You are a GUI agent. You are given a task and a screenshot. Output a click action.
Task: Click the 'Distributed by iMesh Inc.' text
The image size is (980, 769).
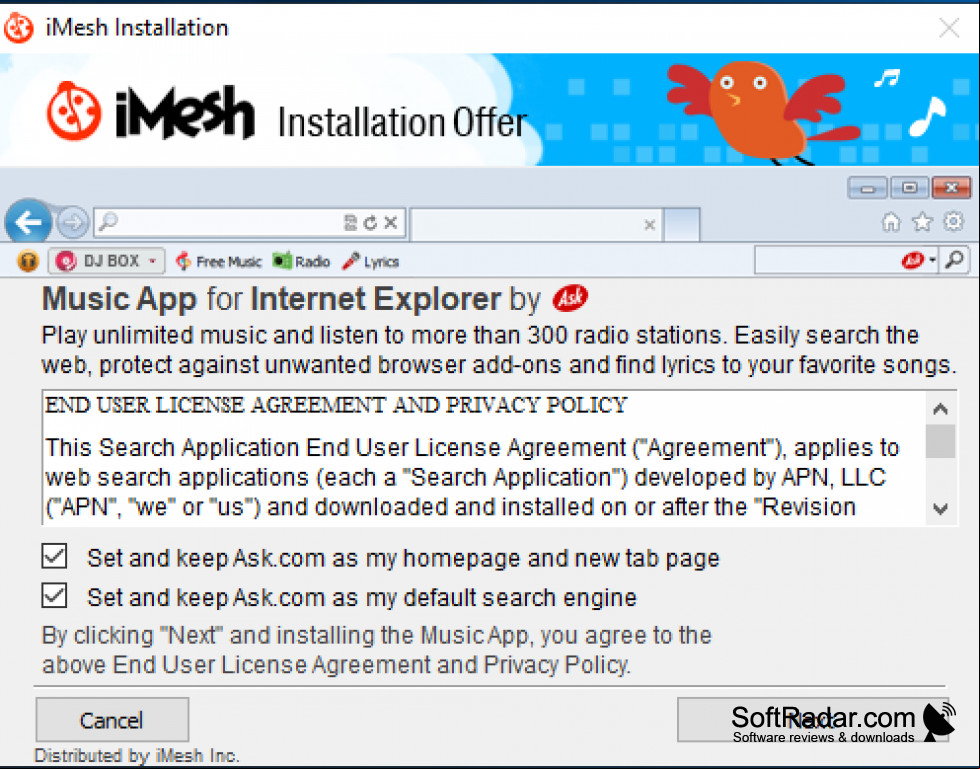click(137, 755)
